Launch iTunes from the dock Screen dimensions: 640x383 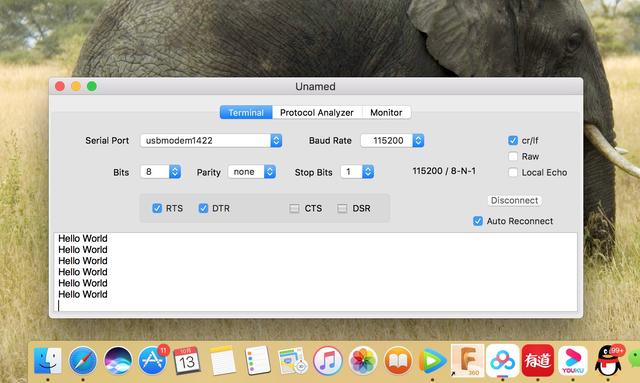tap(328, 361)
